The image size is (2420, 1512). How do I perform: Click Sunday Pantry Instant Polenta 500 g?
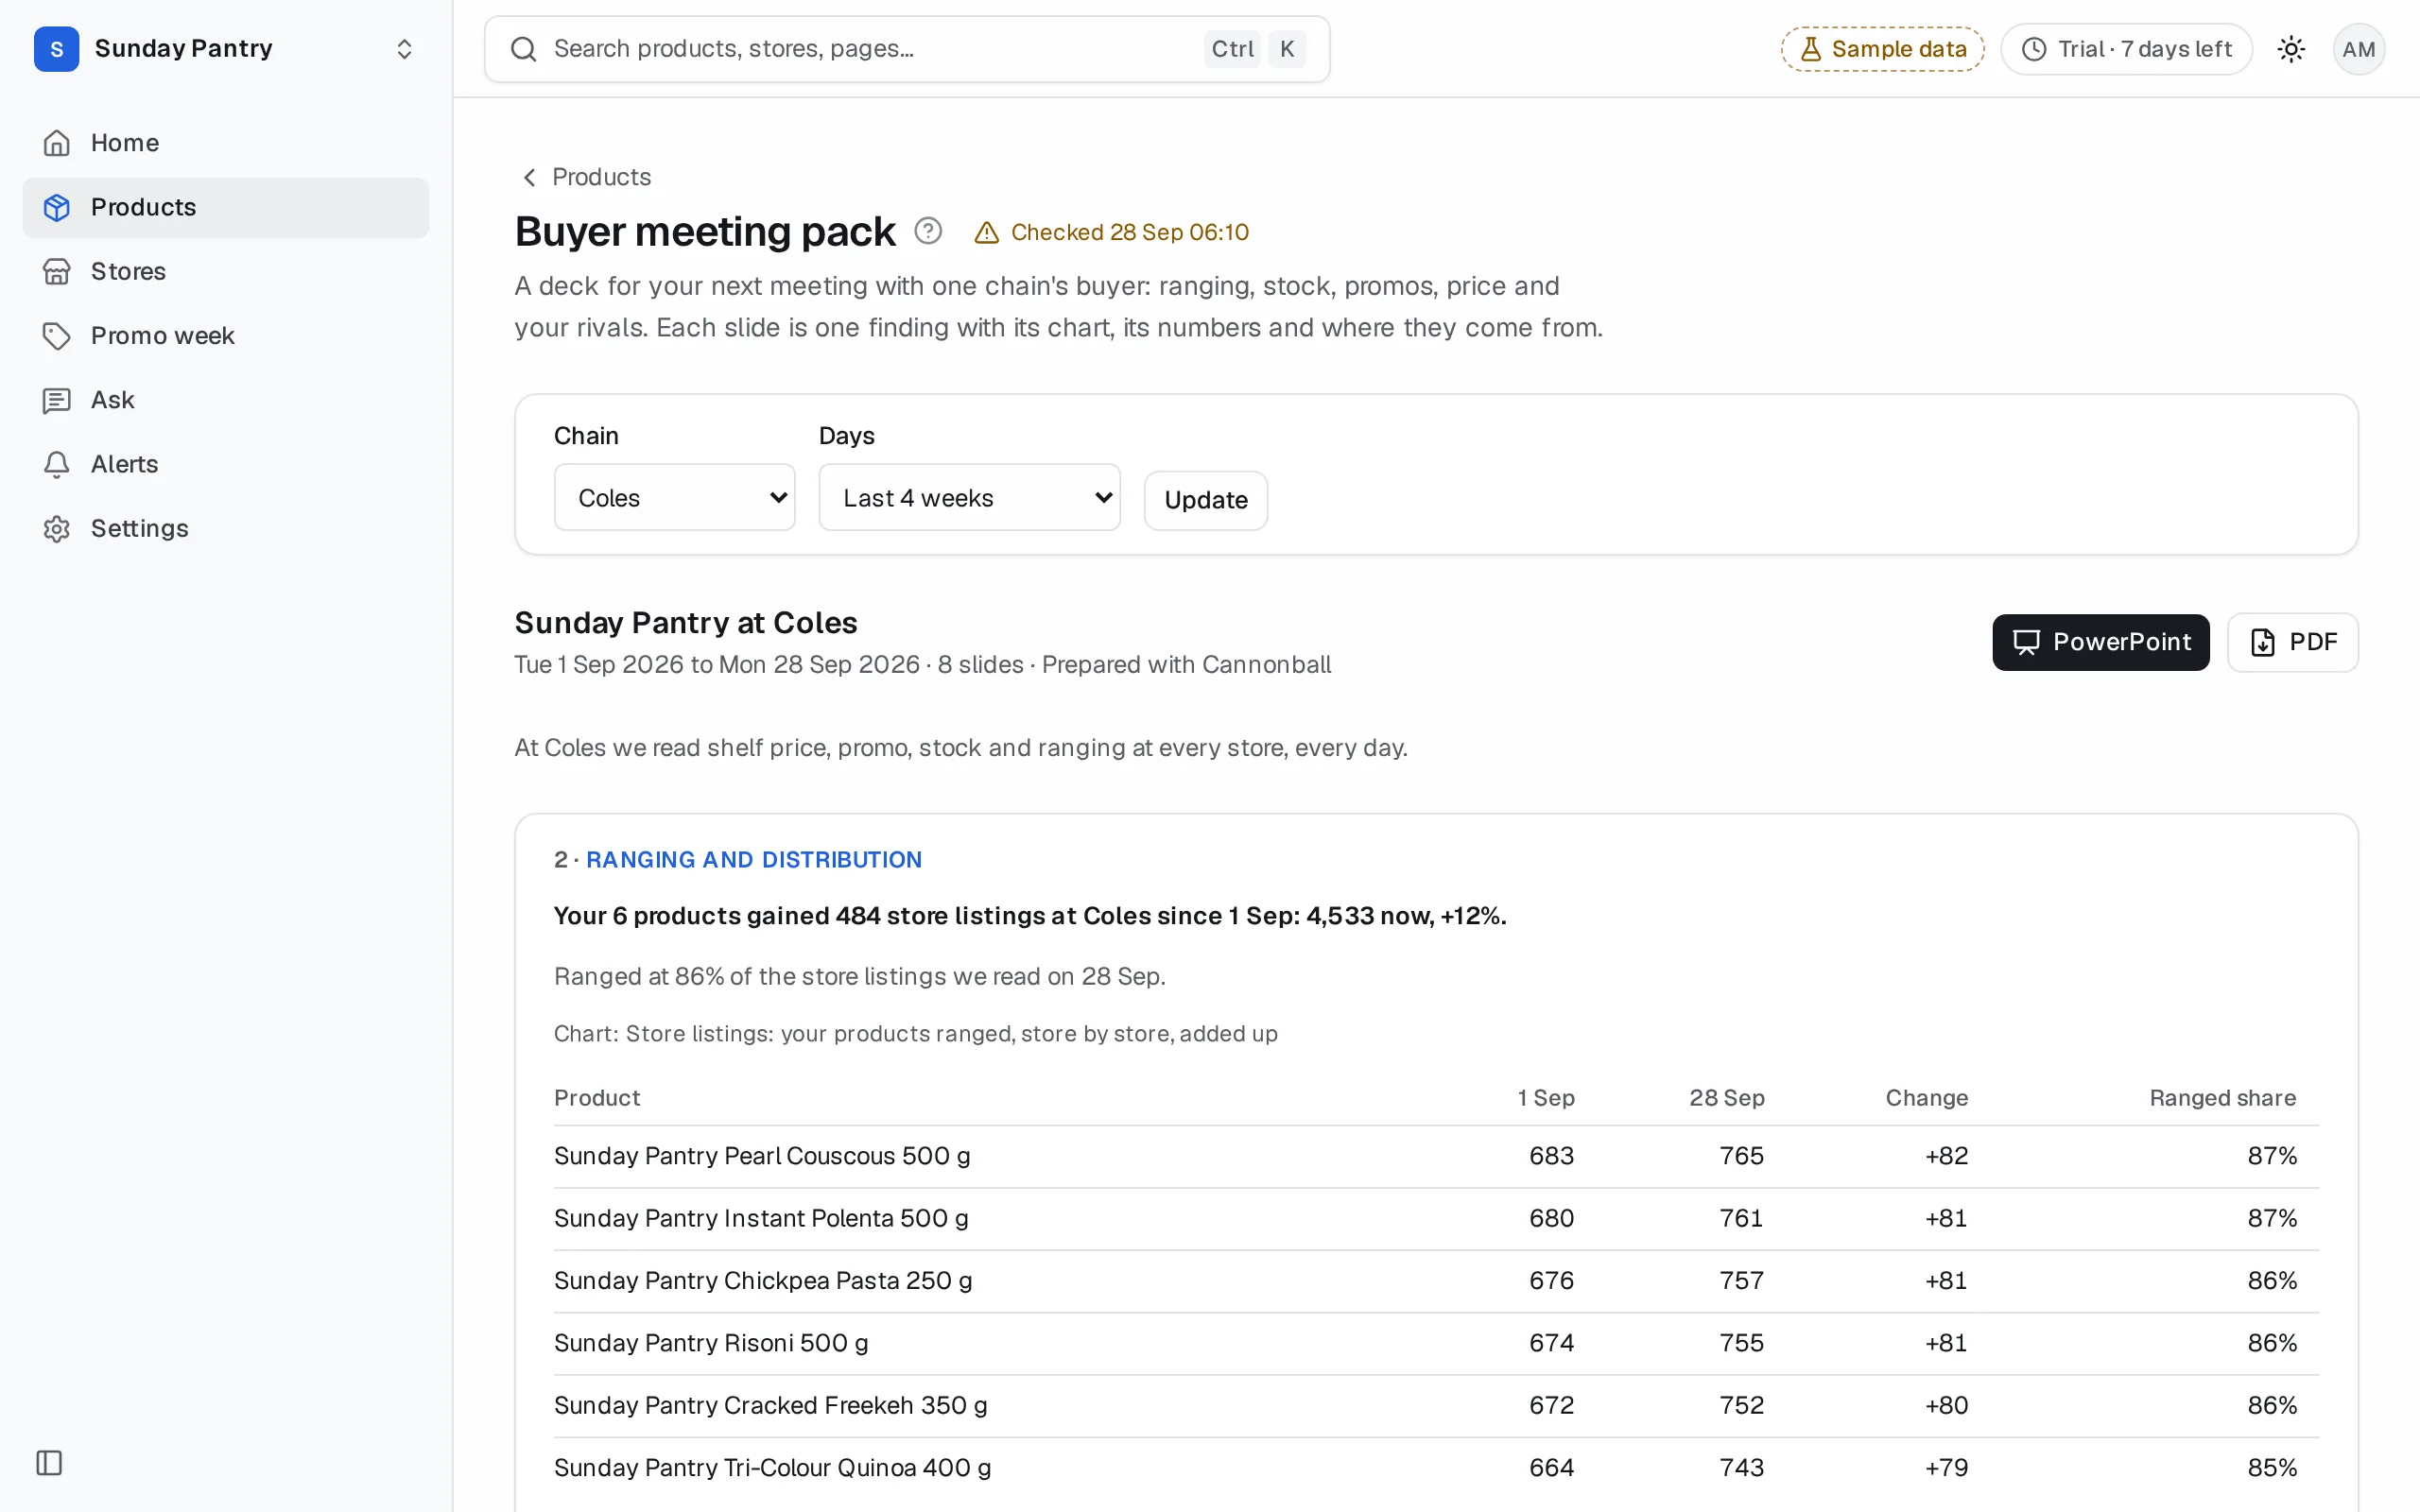coord(761,1218)
